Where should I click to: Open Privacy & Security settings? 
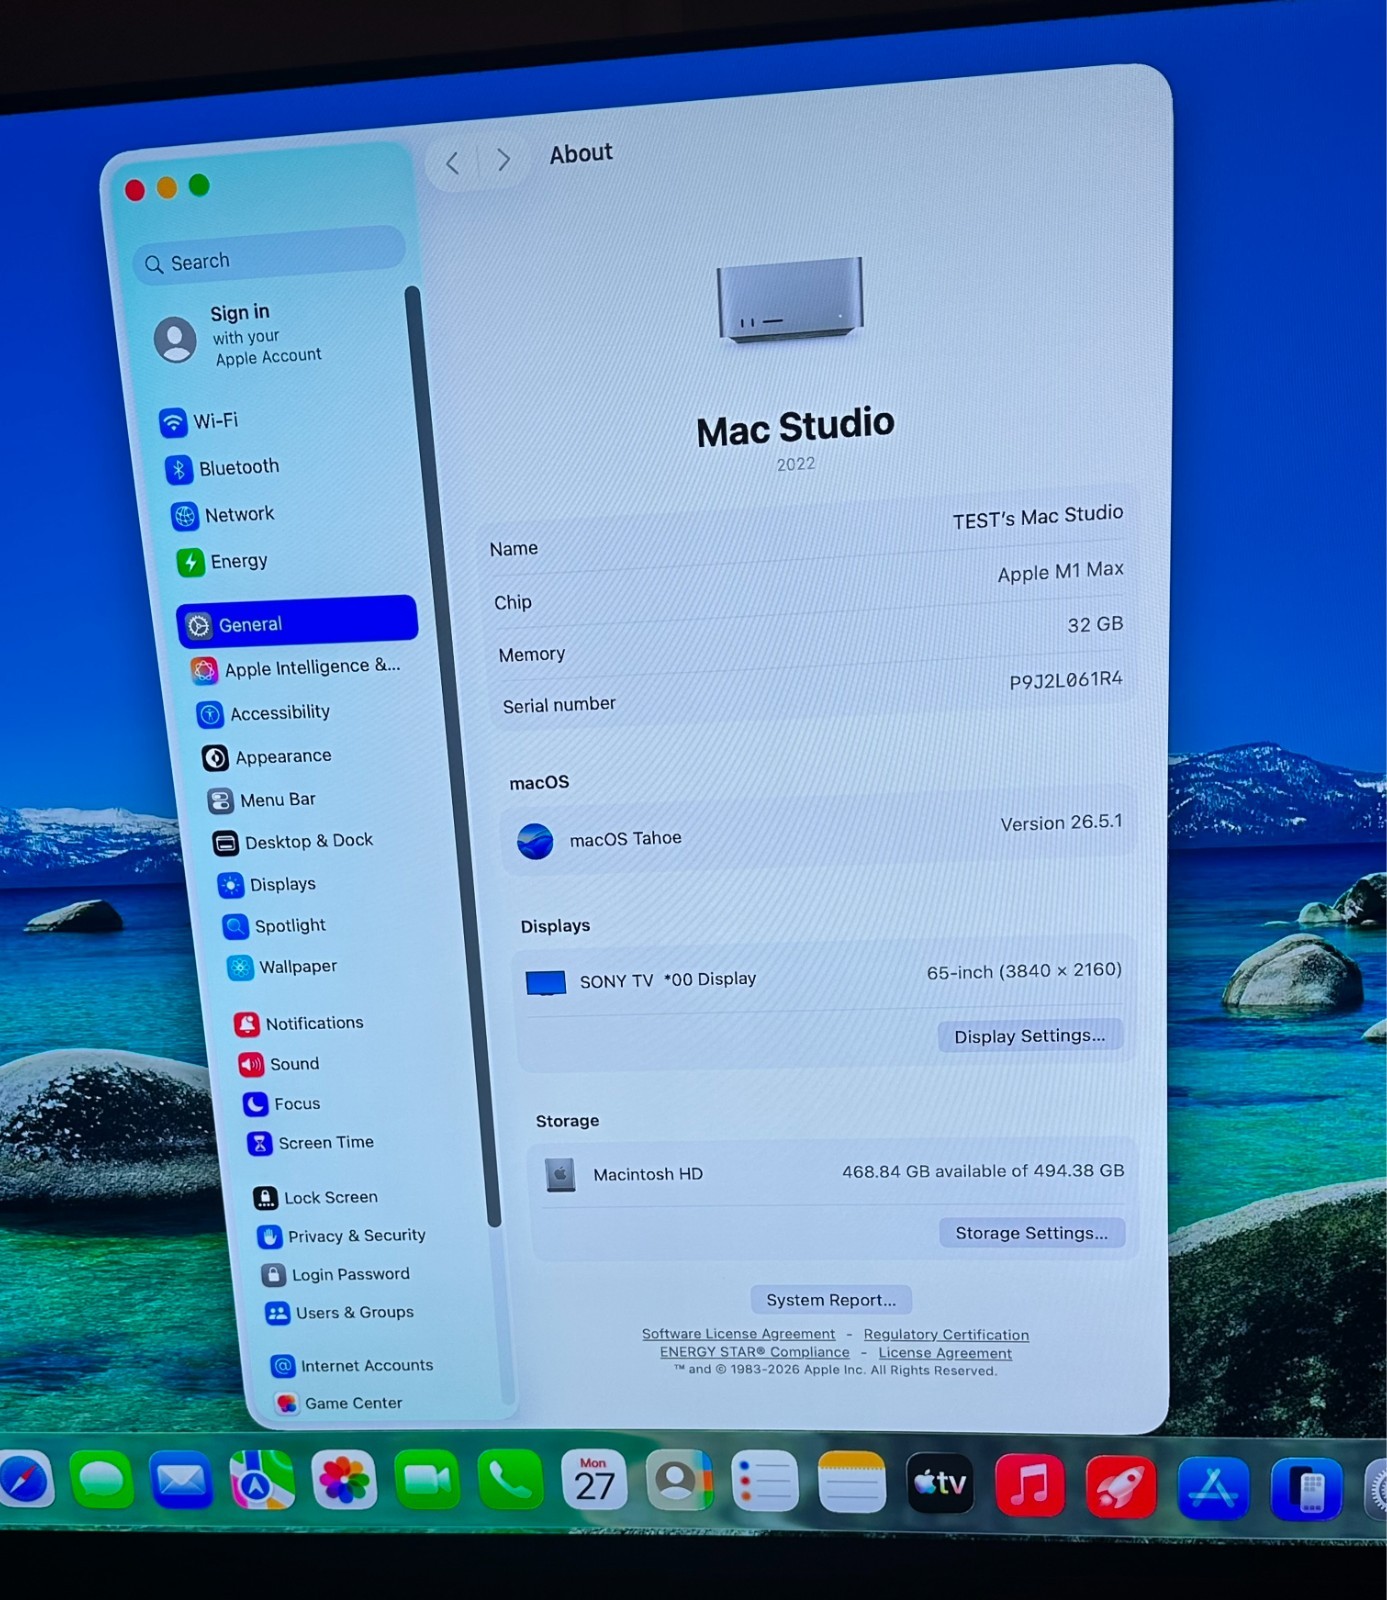[x=342, y=1236]
